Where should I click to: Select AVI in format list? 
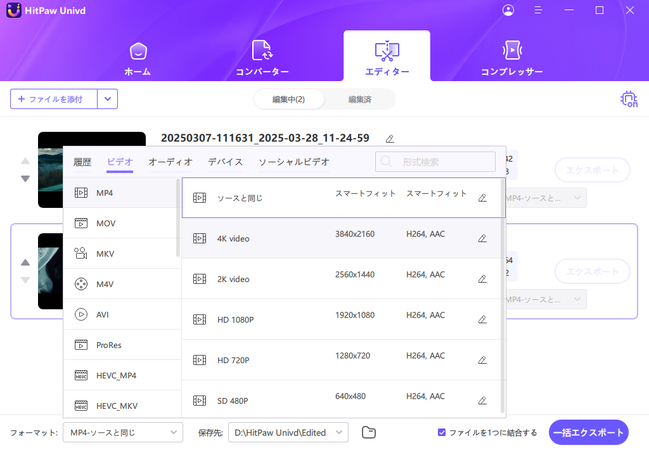click(120, 315)
